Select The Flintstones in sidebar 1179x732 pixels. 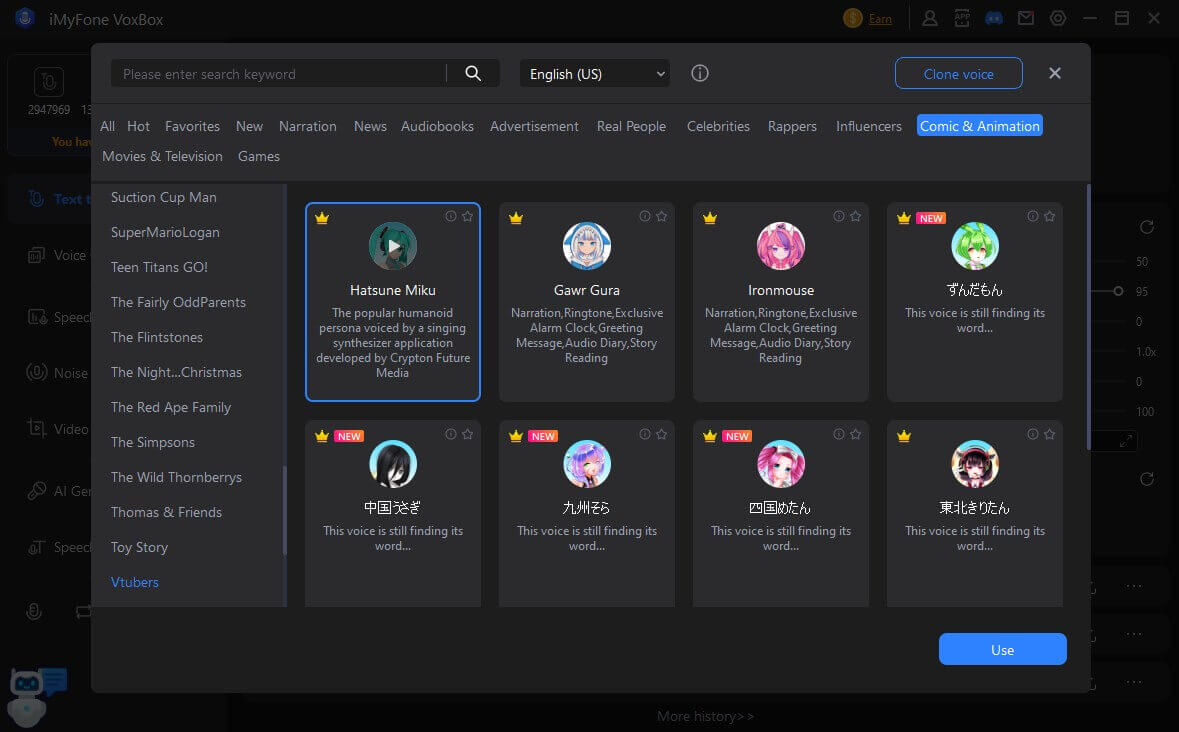click(x=156, y=337)
